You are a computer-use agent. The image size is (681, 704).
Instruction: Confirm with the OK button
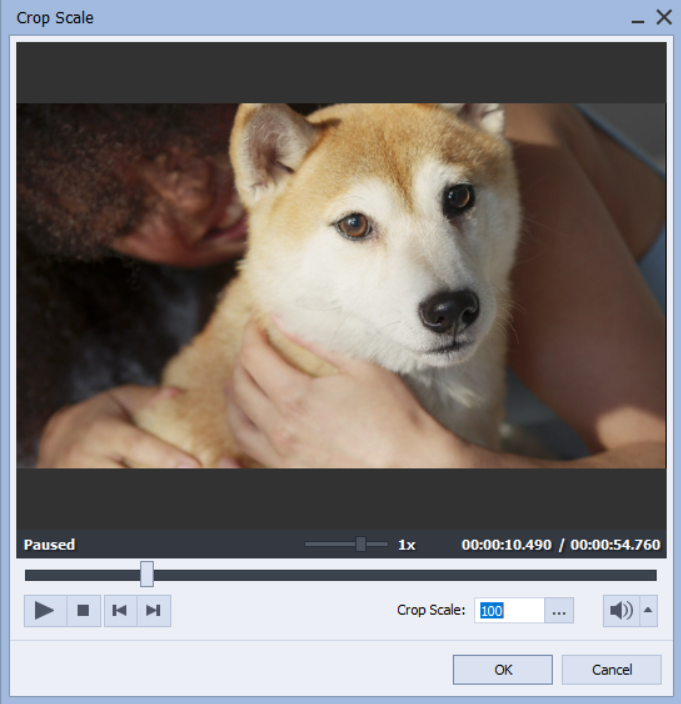click(x=503, y=670)
